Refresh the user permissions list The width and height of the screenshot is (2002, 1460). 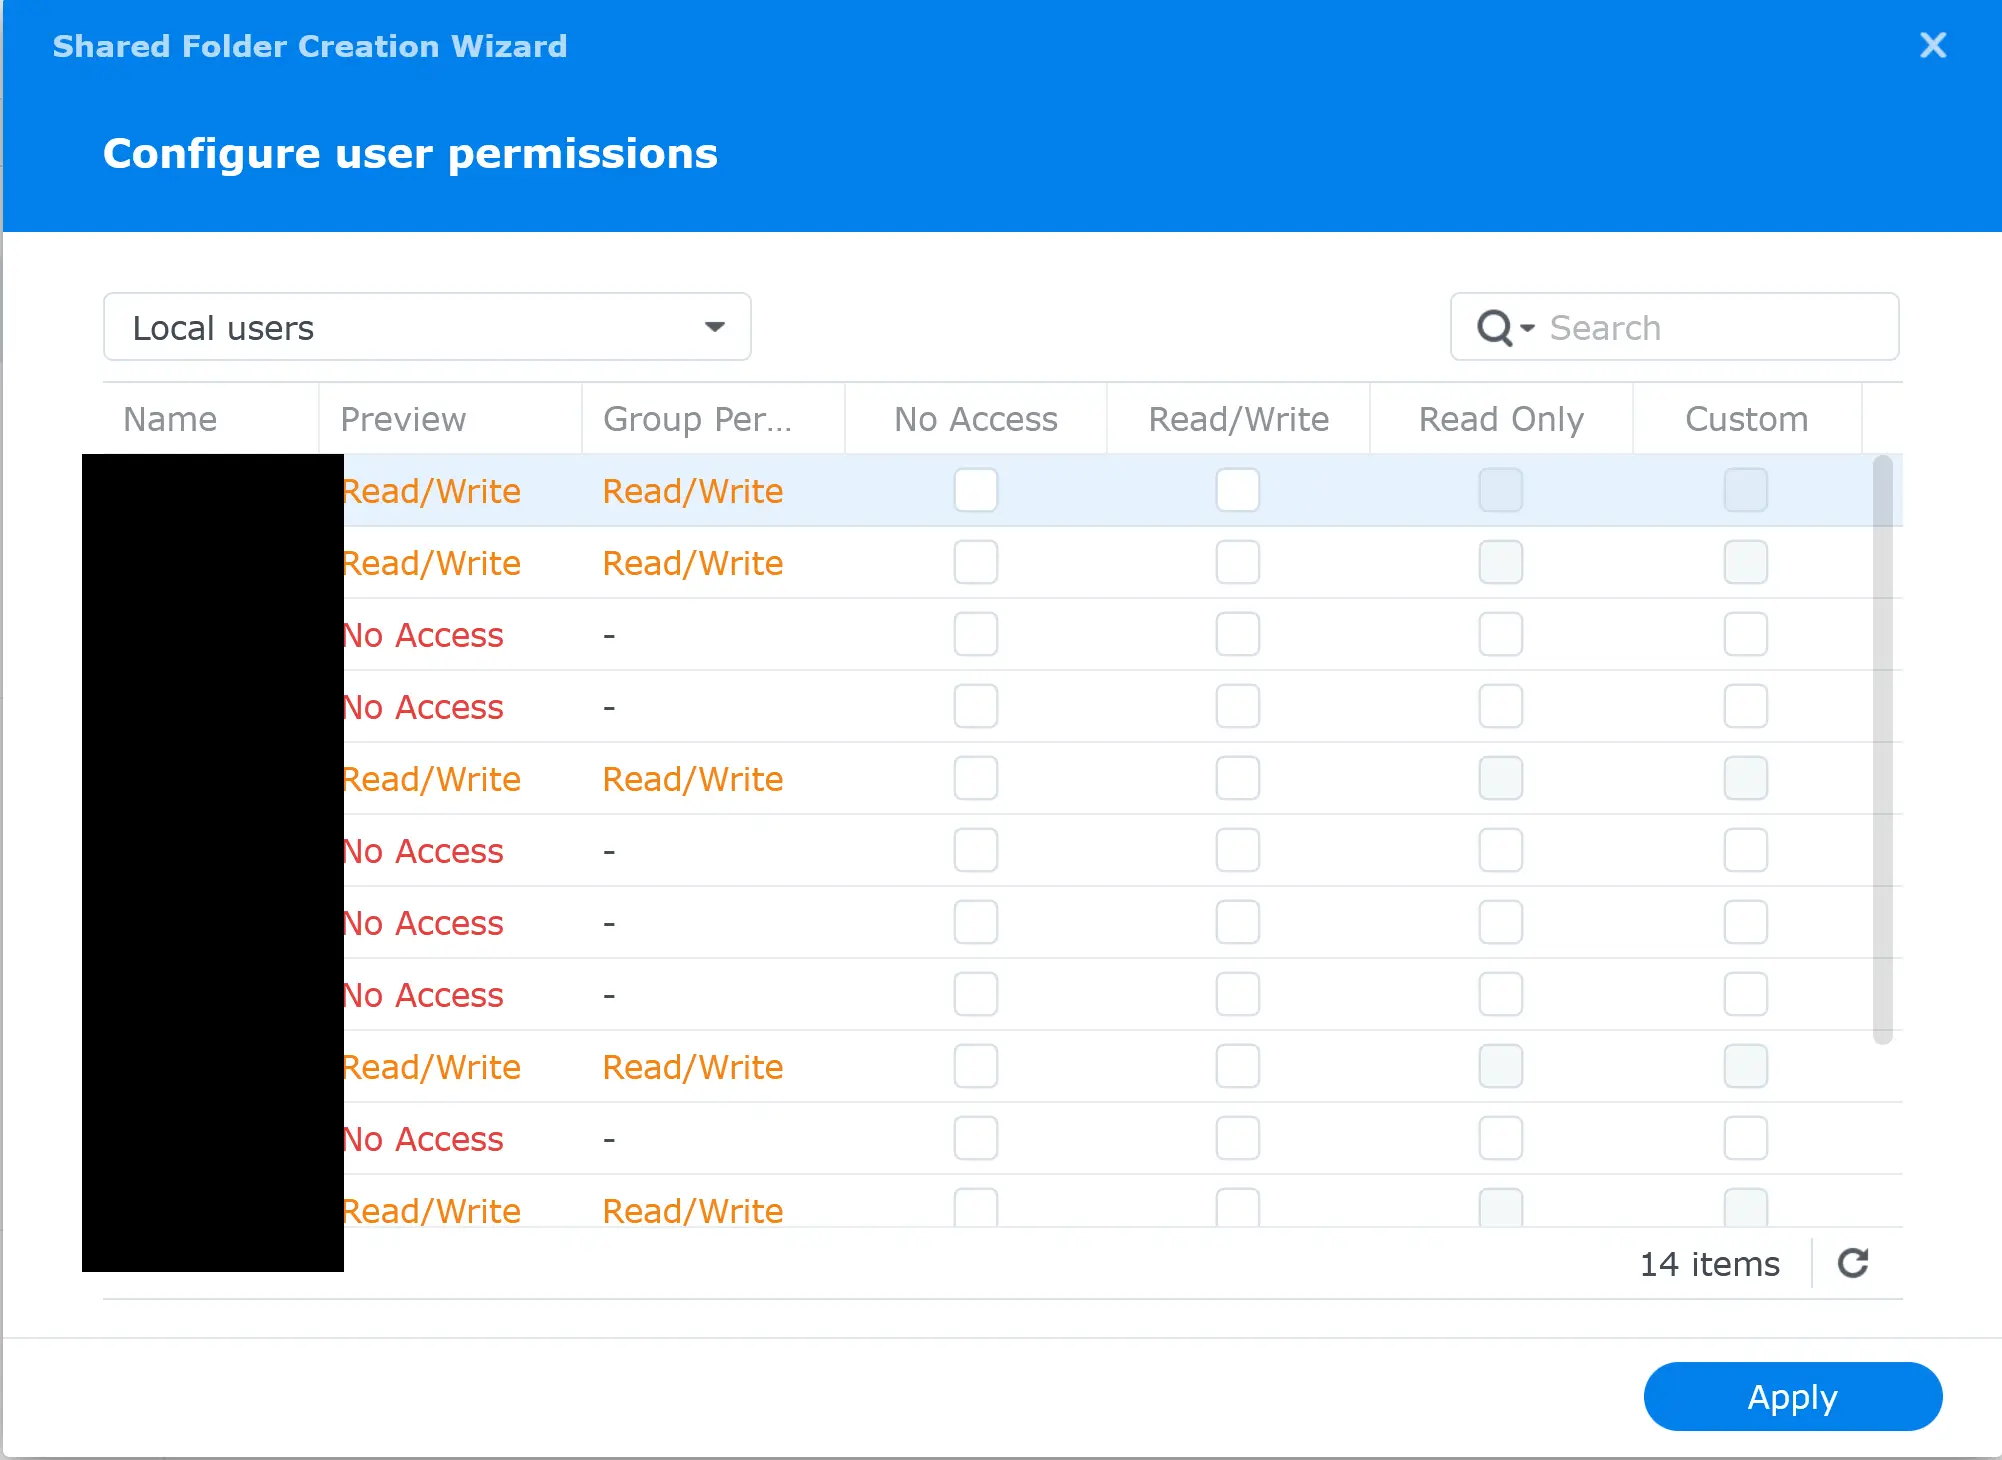[1855, 1264]
